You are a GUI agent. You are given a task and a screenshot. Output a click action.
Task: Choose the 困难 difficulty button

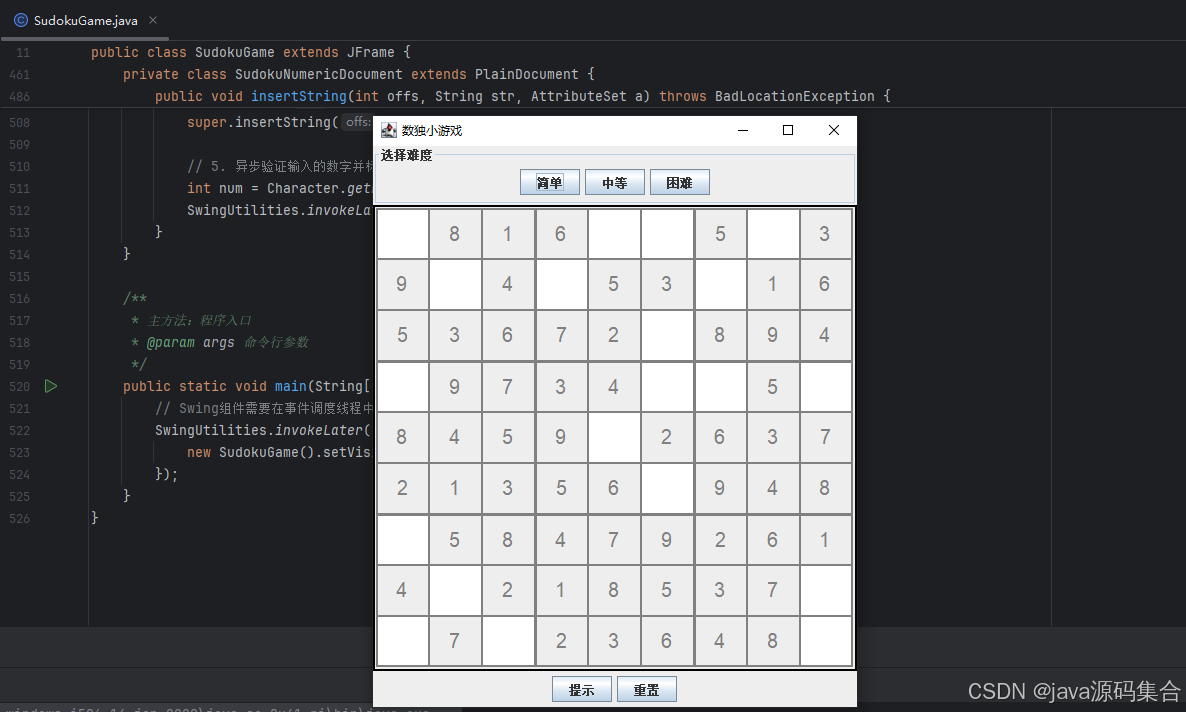(x=680, y=182)
